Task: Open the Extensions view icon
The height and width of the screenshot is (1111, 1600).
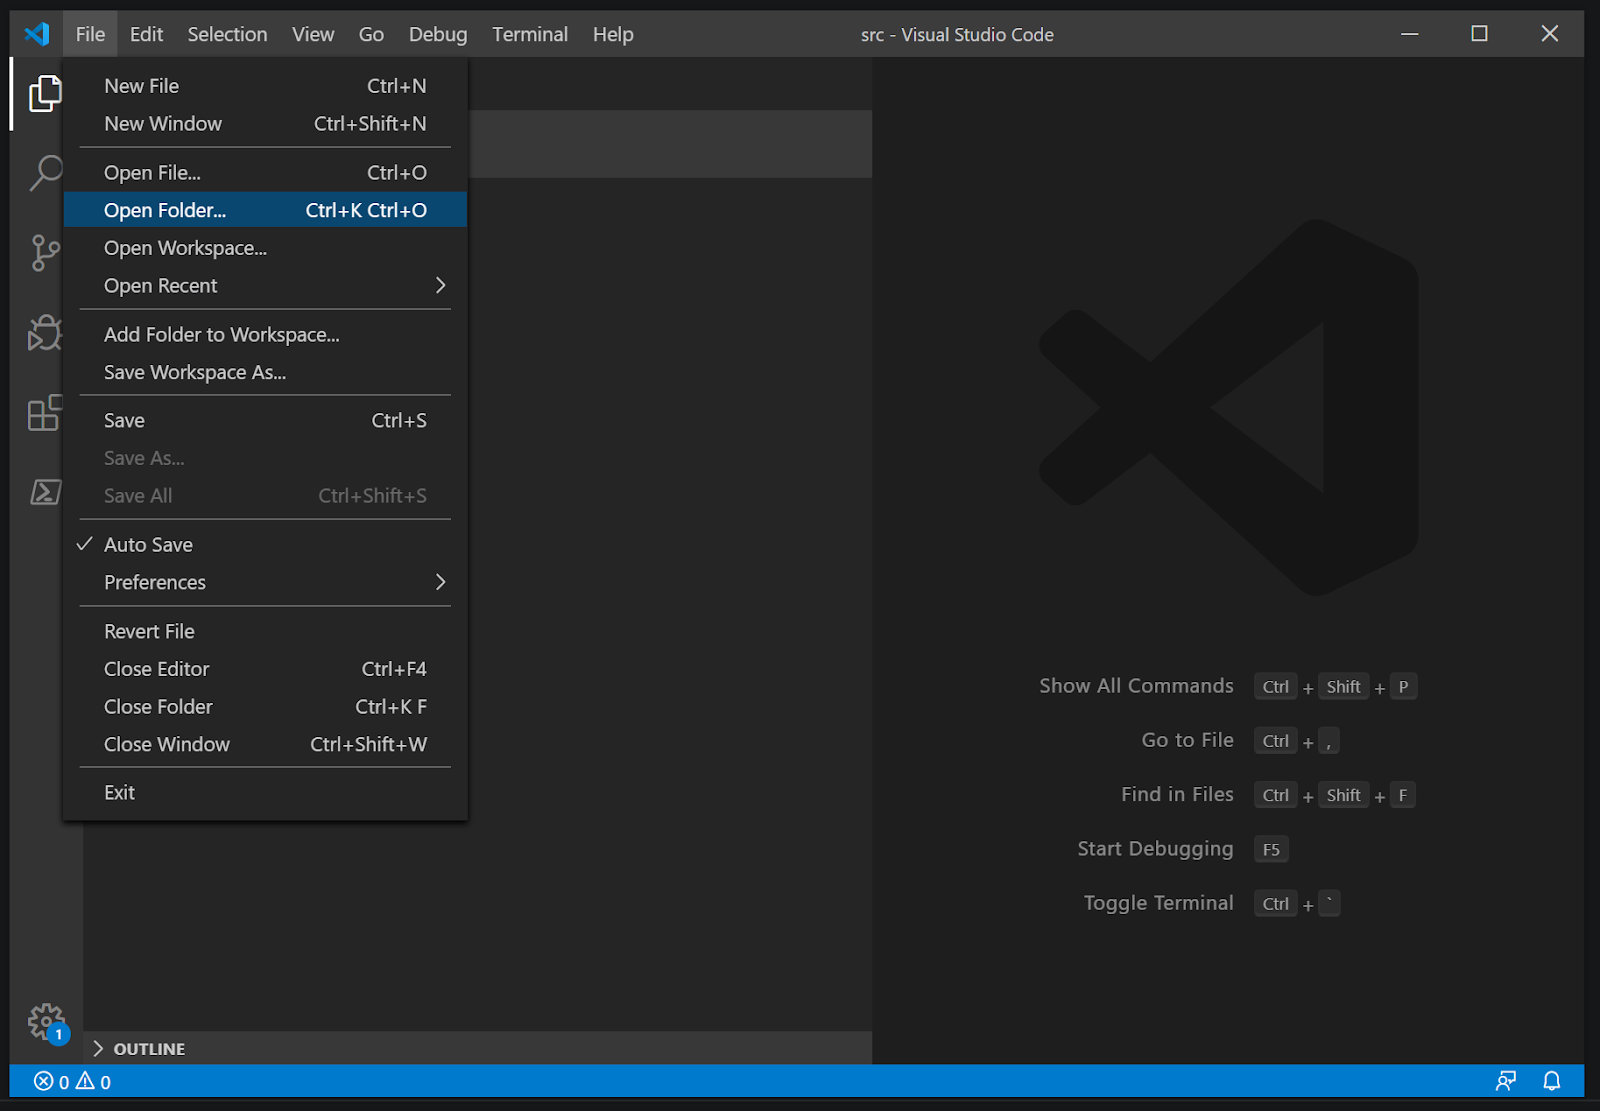Action: tap(43, 412)
